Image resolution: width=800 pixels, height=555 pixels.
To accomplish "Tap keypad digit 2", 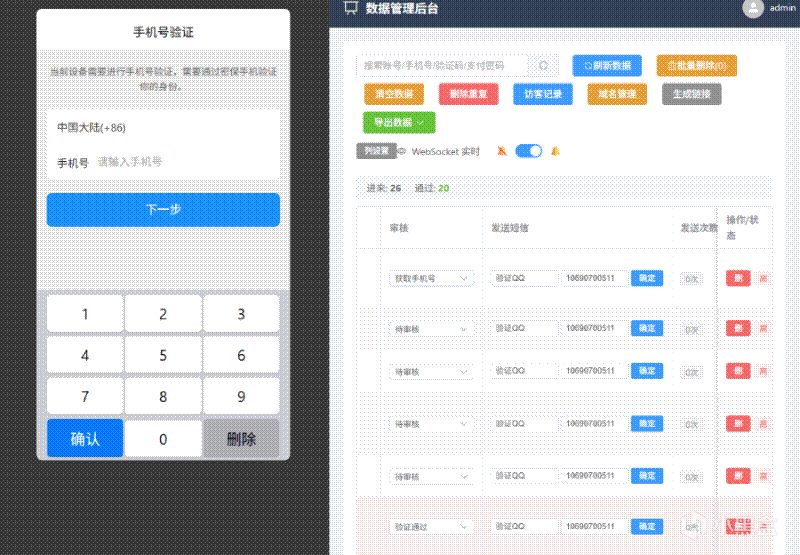I will click(x=163, y=314).
